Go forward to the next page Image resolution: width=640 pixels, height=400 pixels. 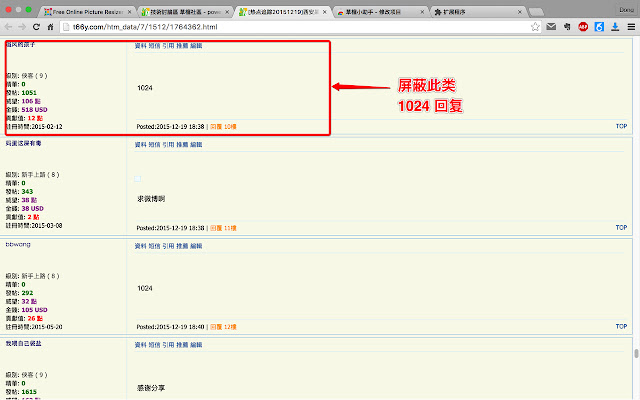coord(22,27)
